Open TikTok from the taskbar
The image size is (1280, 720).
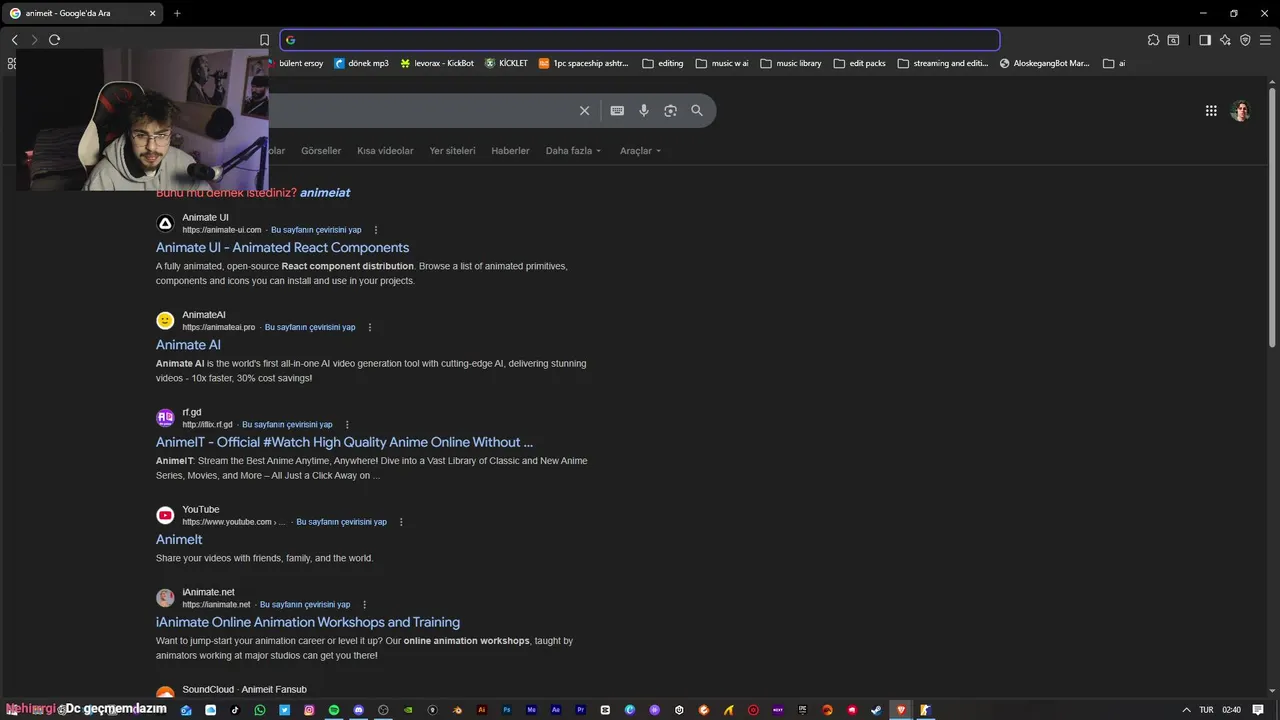[x=235, y=710]
